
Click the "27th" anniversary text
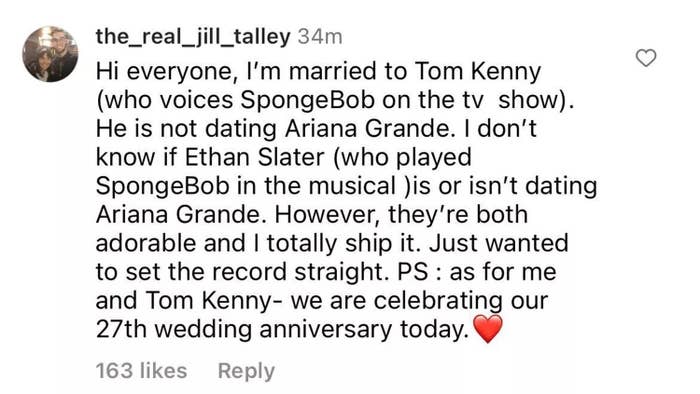(121, 329)
